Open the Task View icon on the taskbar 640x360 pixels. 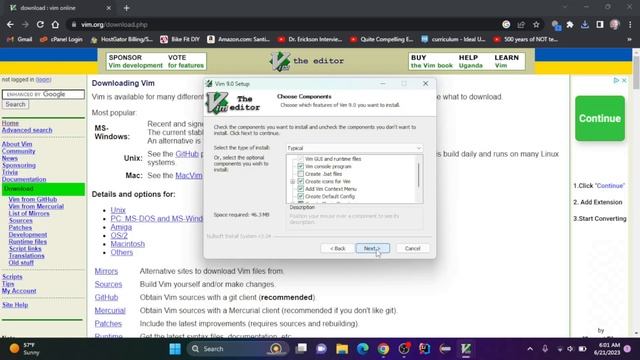coord(301,349)
